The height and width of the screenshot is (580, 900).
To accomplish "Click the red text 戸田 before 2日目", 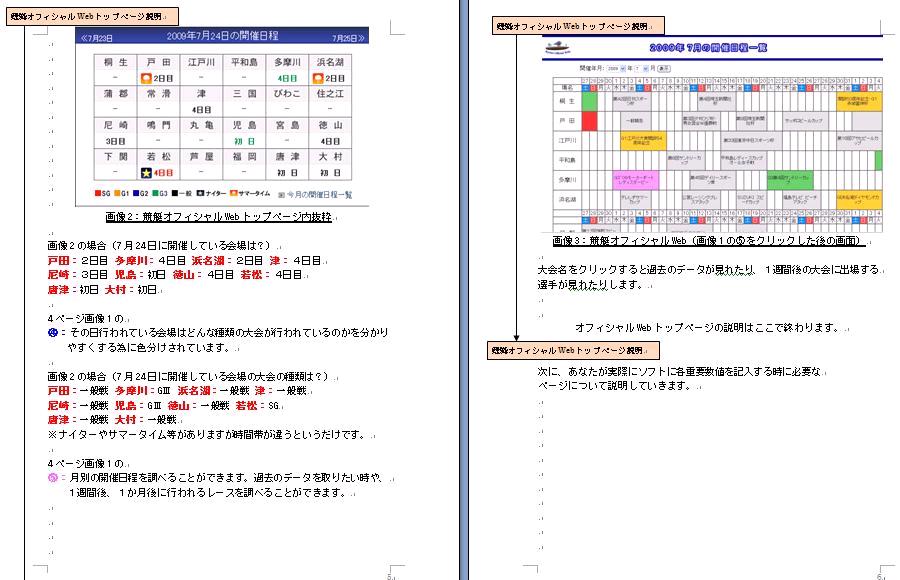I will click(x=58, y=260).
